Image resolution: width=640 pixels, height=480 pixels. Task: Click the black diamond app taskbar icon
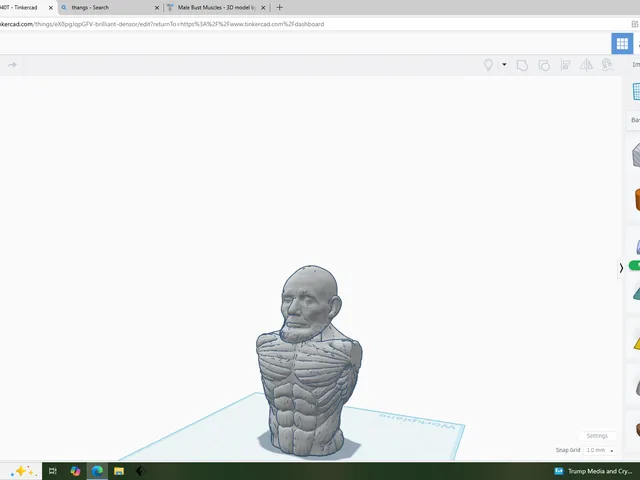click(140, 471)
